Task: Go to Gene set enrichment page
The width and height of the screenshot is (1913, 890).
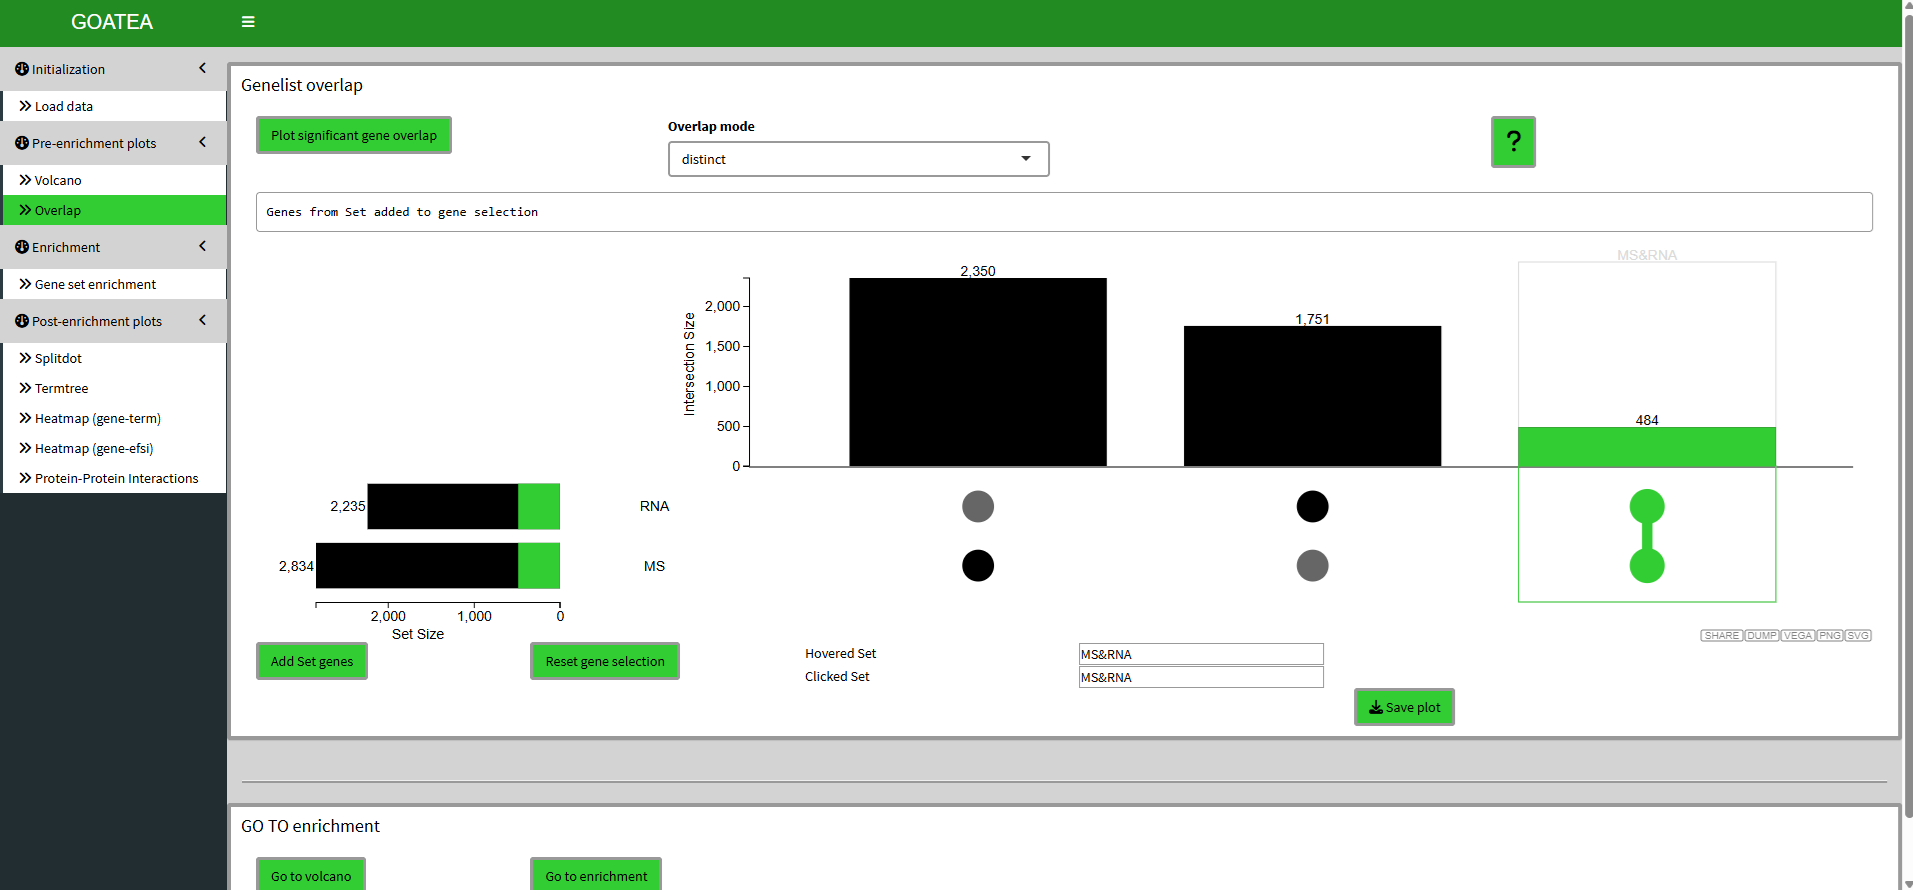Action: pos(95,285)
